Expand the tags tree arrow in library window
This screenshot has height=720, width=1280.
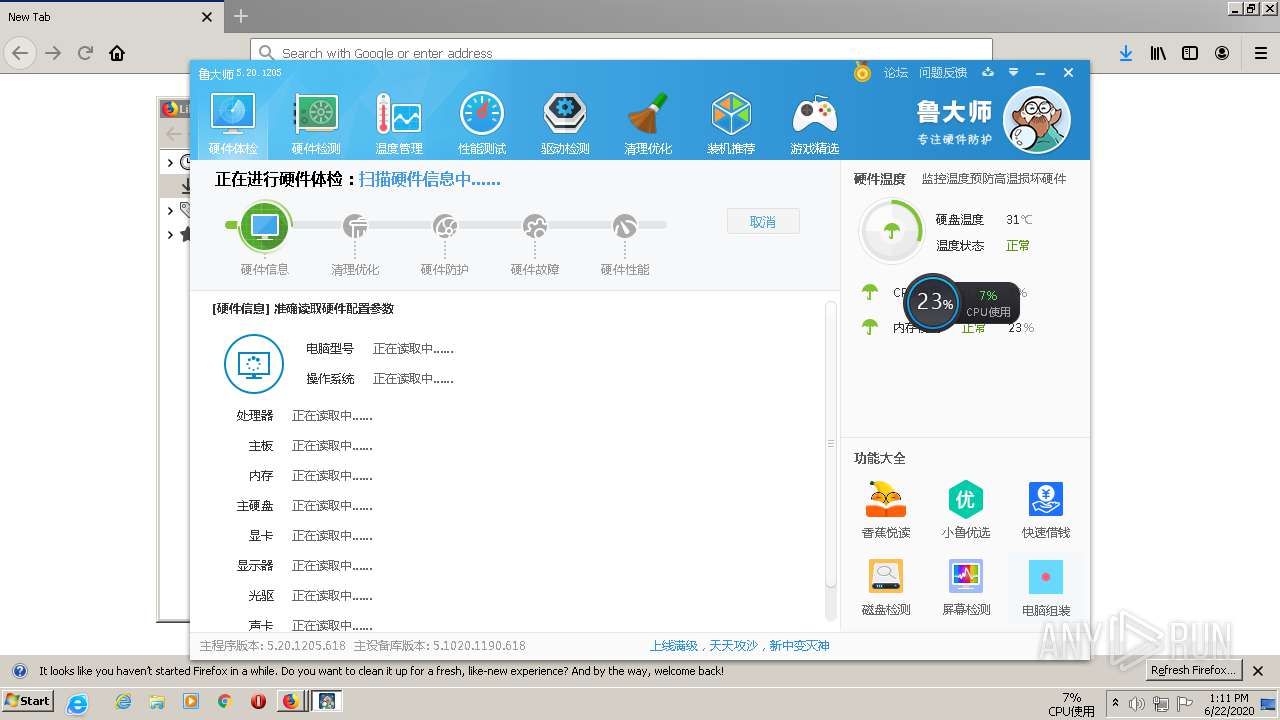[171, 210]
